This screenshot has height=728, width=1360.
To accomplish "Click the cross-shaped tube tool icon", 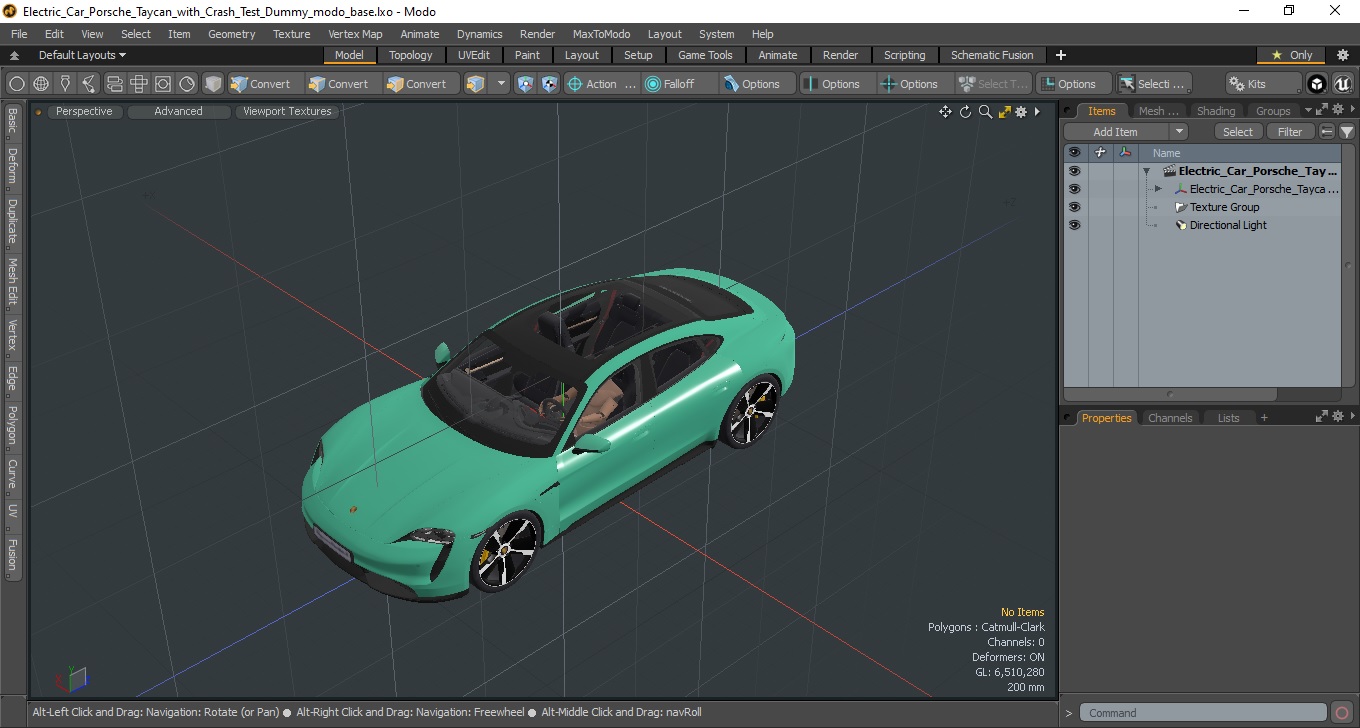I will click(139, 84).
